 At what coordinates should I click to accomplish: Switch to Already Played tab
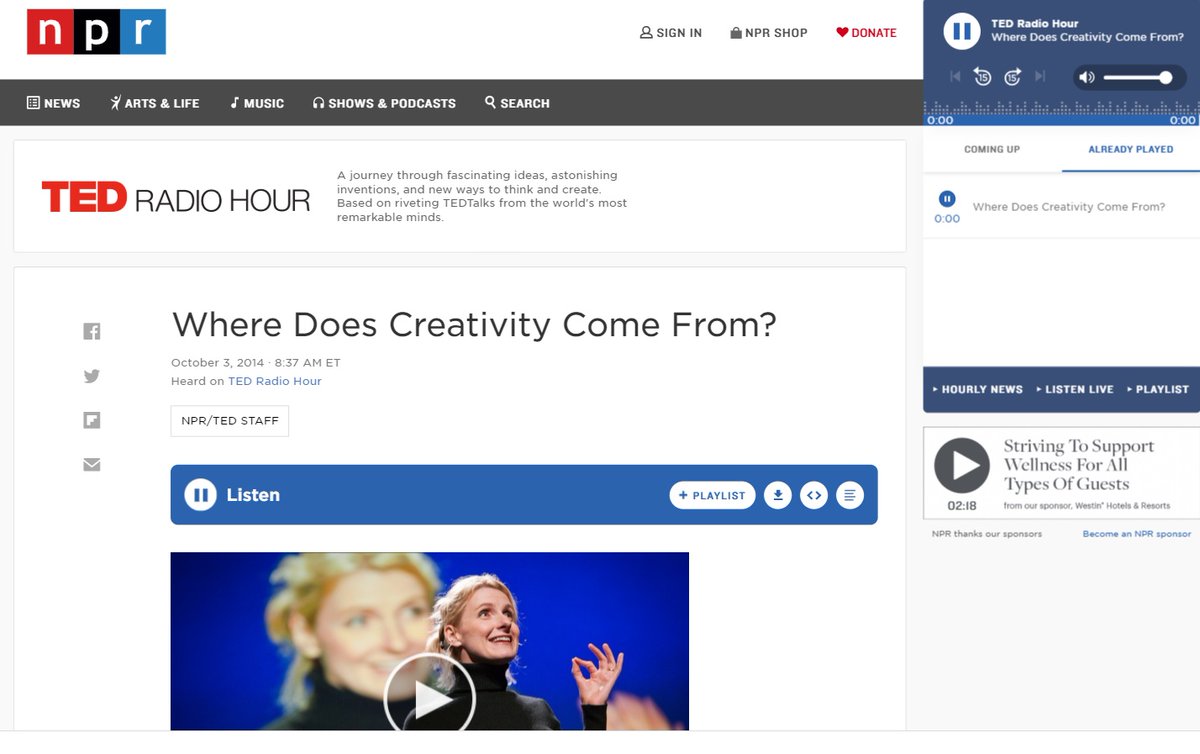1131,149
